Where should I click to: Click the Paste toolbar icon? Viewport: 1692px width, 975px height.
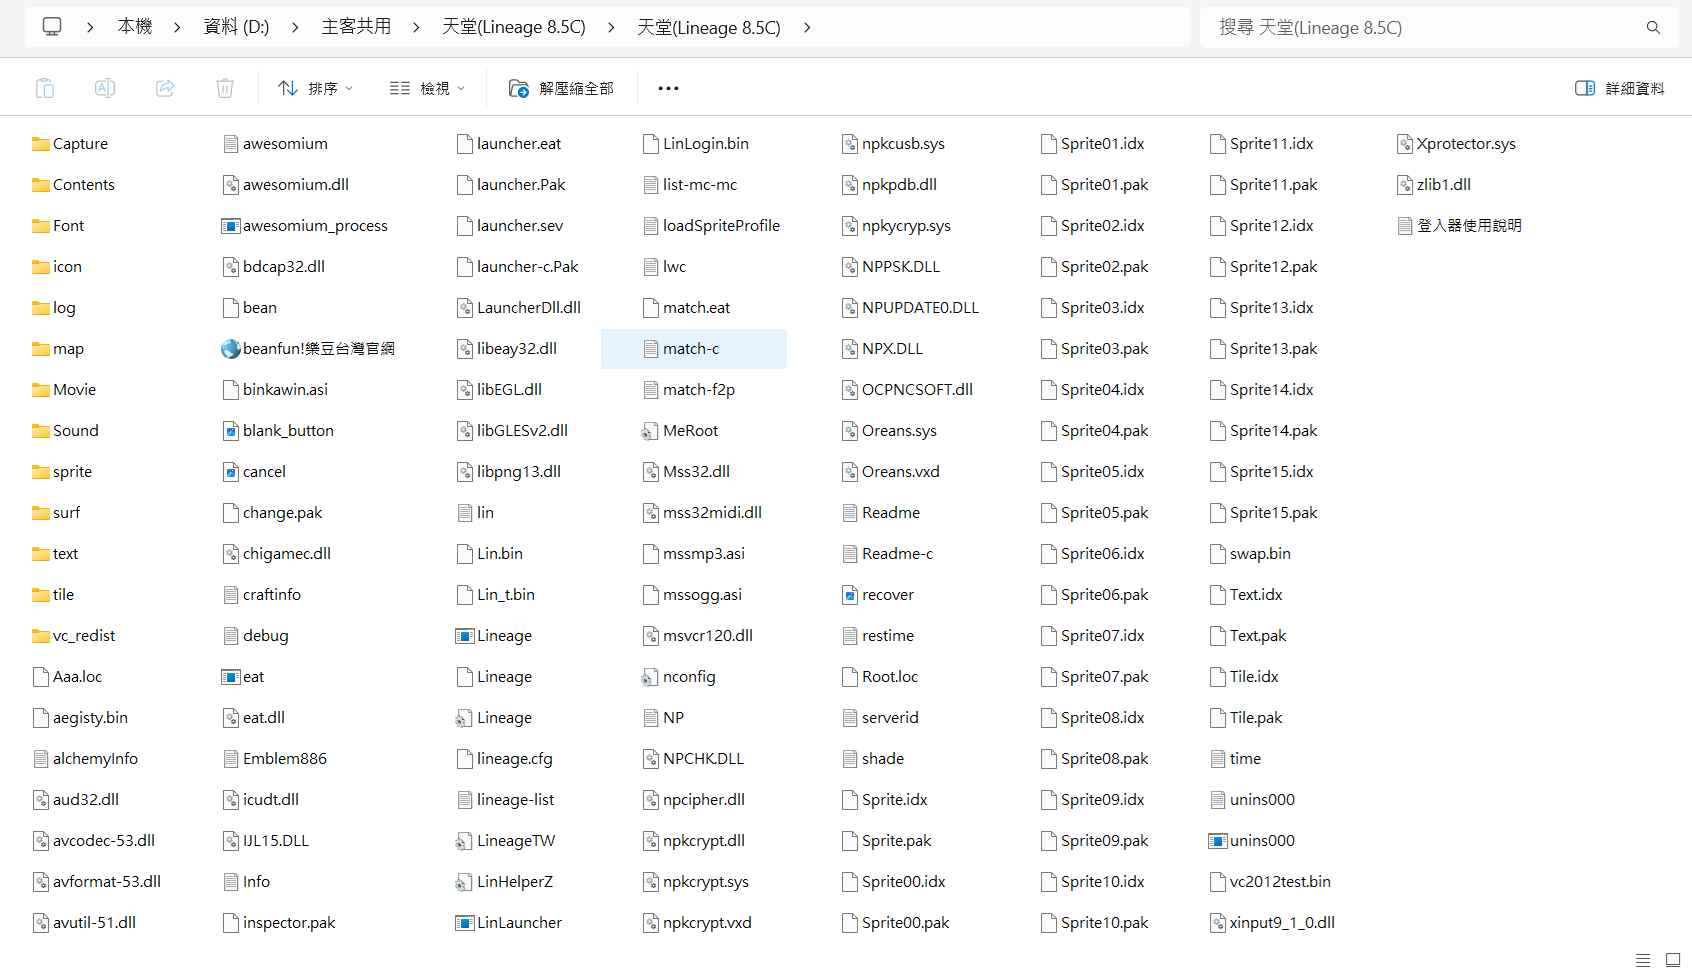[x=45, y=88]
